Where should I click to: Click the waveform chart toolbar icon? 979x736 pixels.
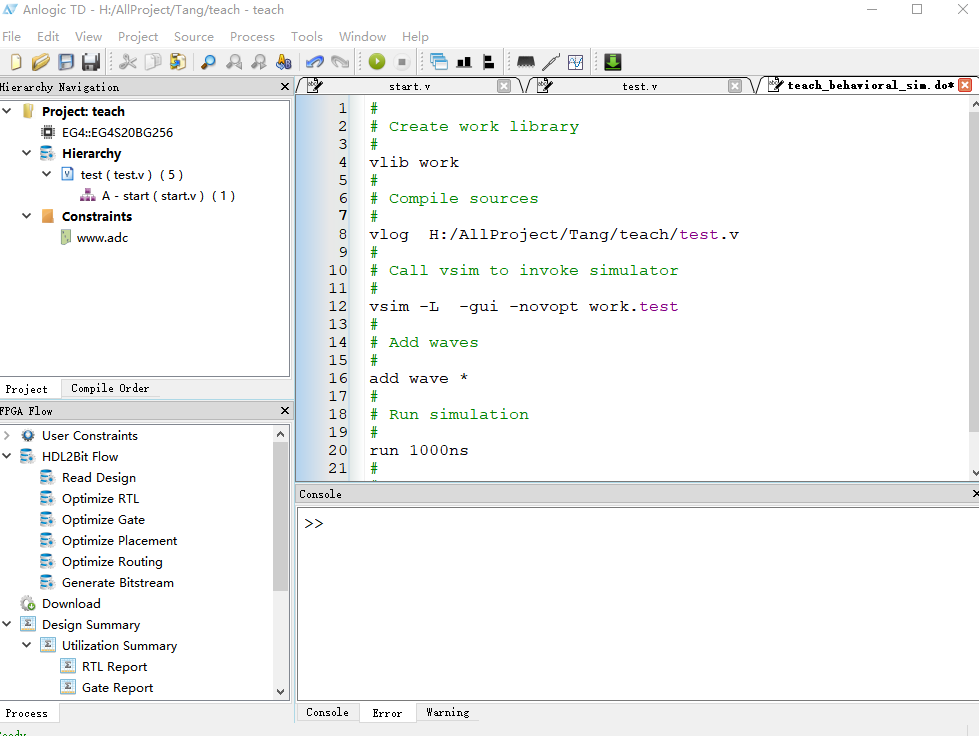(576, 62)
